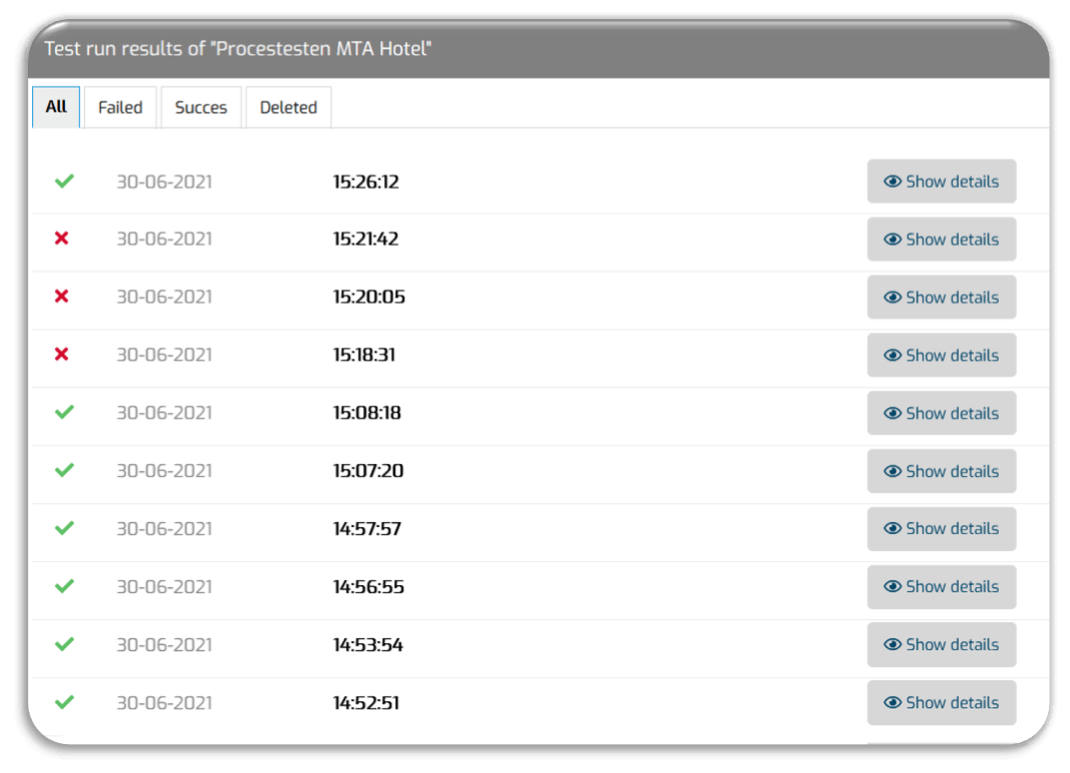Click green checkmark for 14:57:57 run
The height and width of the screenshot is (773, 1070).
tap(64, 528)
